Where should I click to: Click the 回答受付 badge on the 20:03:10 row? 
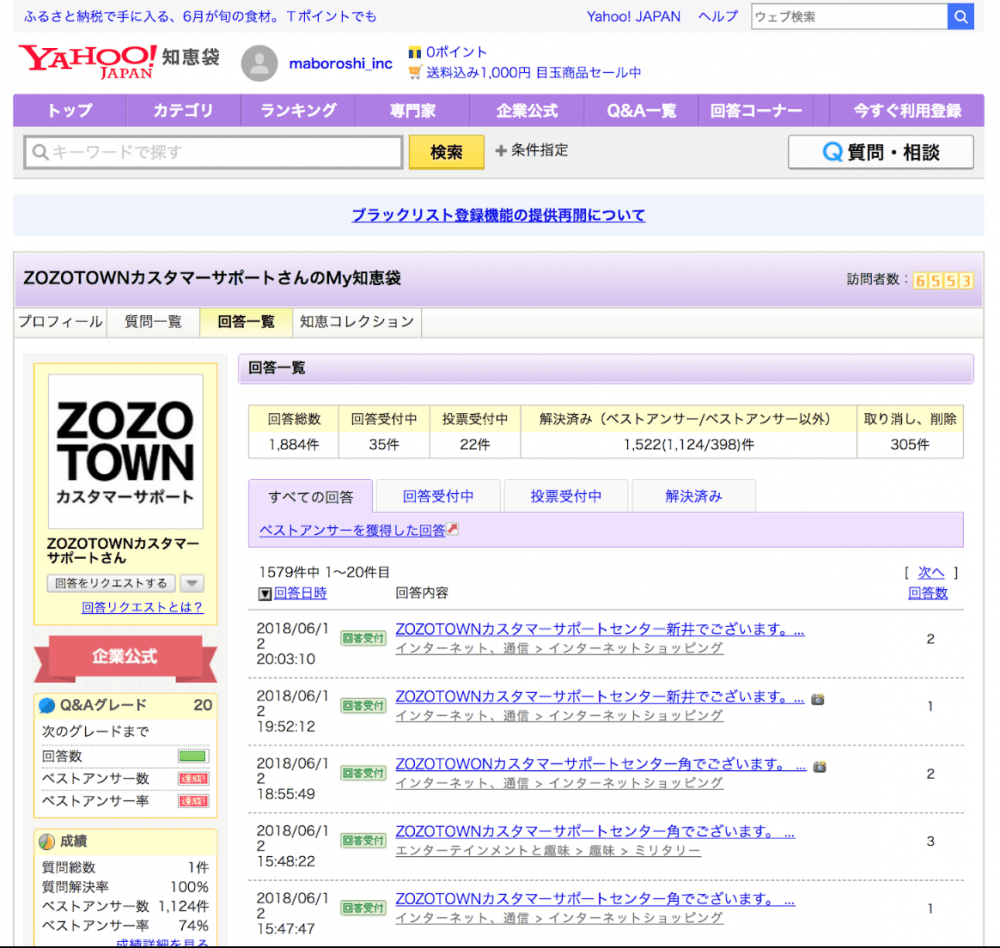tap(363, 638)
